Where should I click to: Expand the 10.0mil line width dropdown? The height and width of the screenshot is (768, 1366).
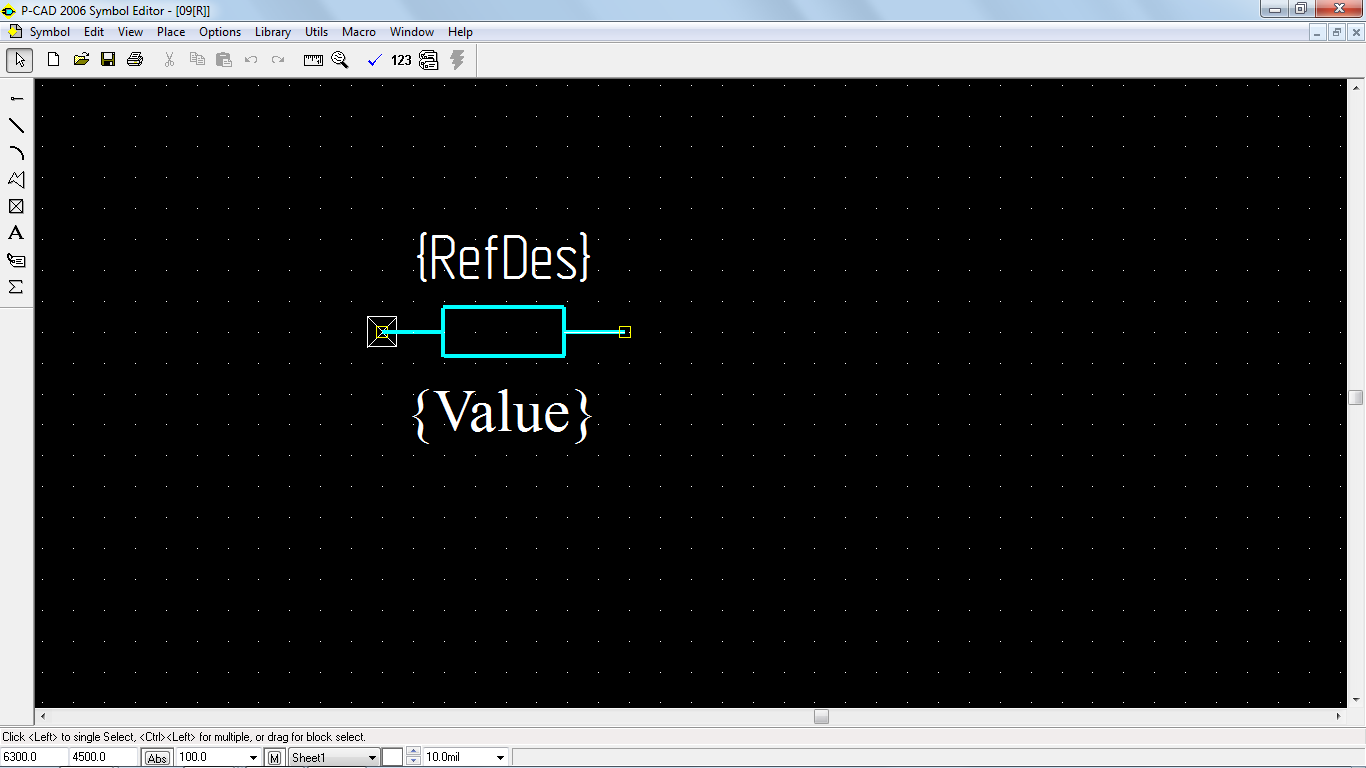pyautogui.click(x=500, y=758)
